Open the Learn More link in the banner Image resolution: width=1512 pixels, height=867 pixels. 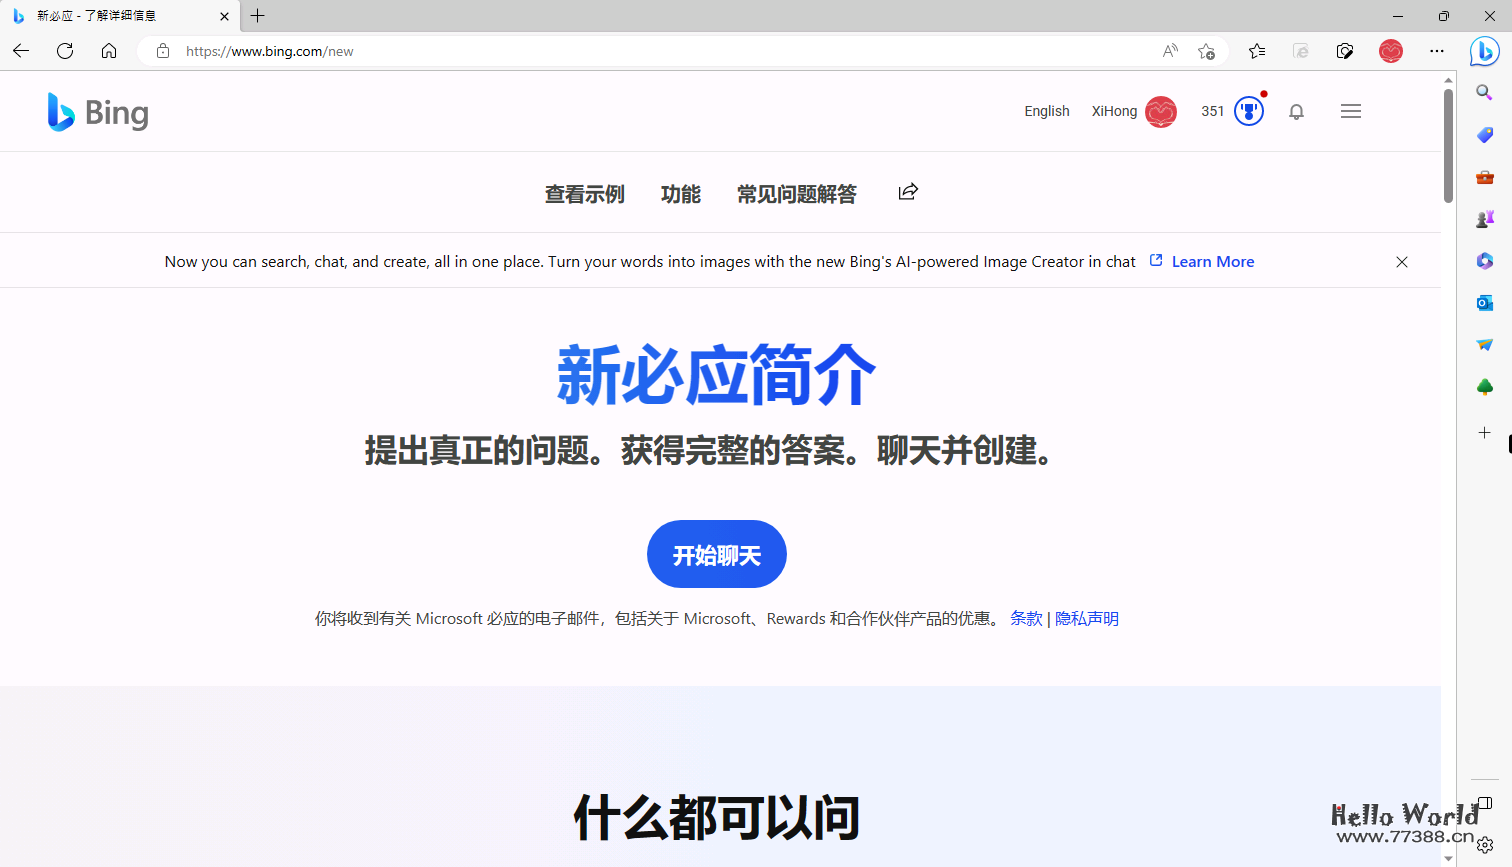tap(1212, 261)
